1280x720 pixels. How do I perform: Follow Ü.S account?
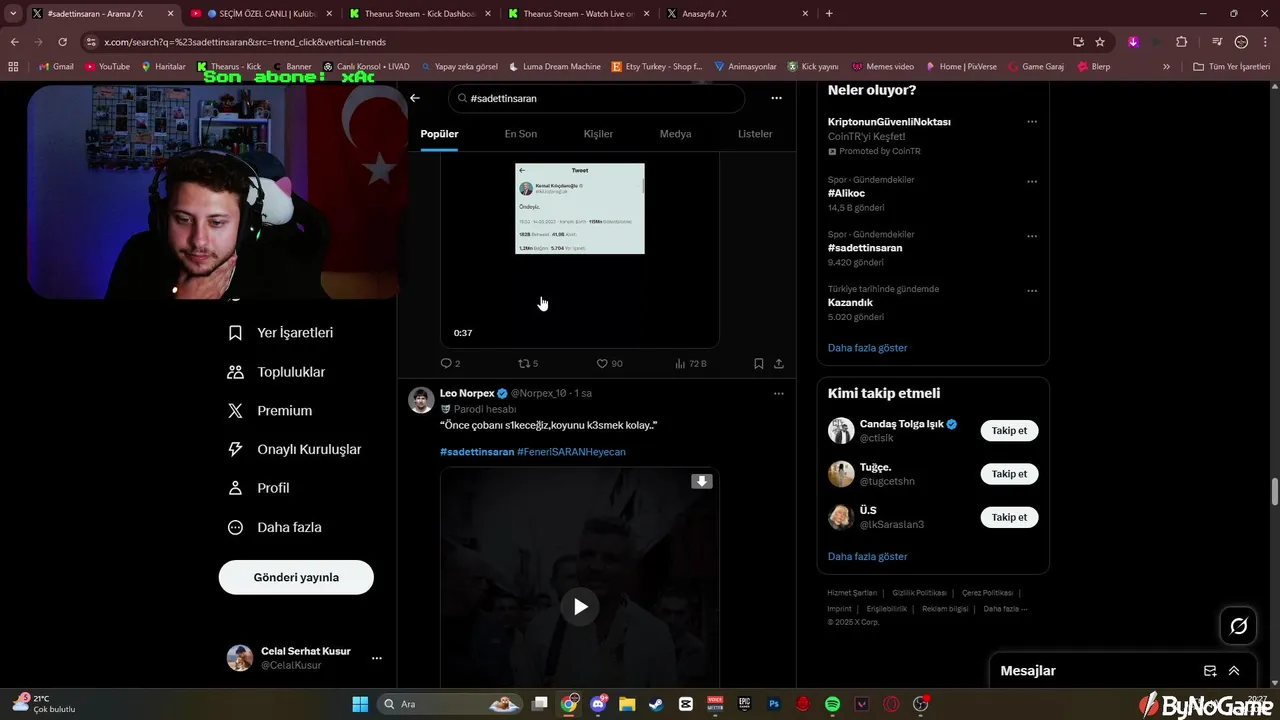point(1009,517)
